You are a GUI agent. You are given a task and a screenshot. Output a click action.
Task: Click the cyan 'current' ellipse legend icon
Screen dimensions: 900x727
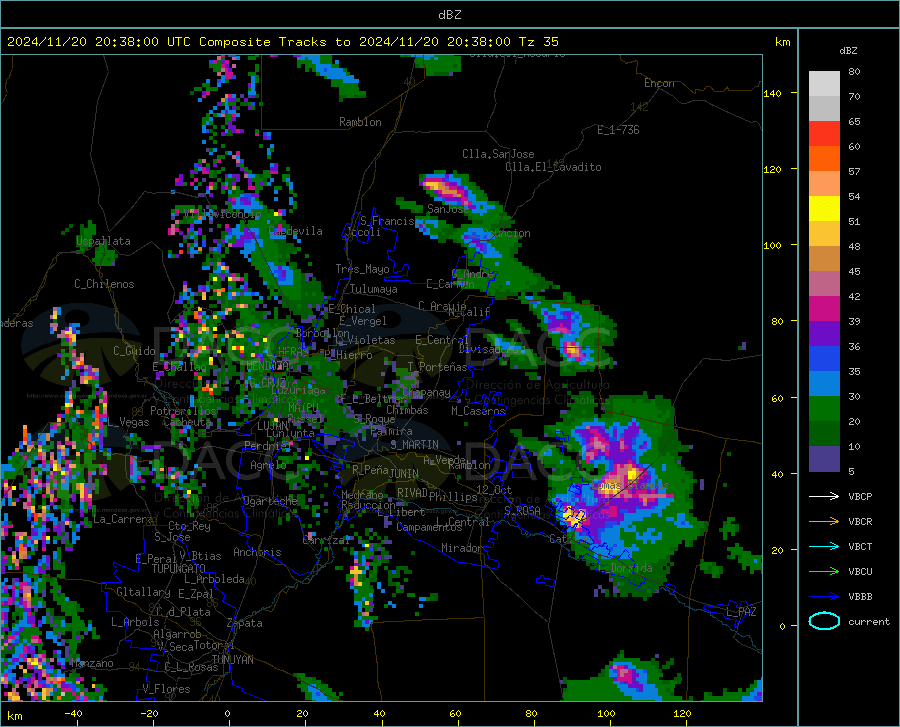pyautogui.click(x=824, y=621)
